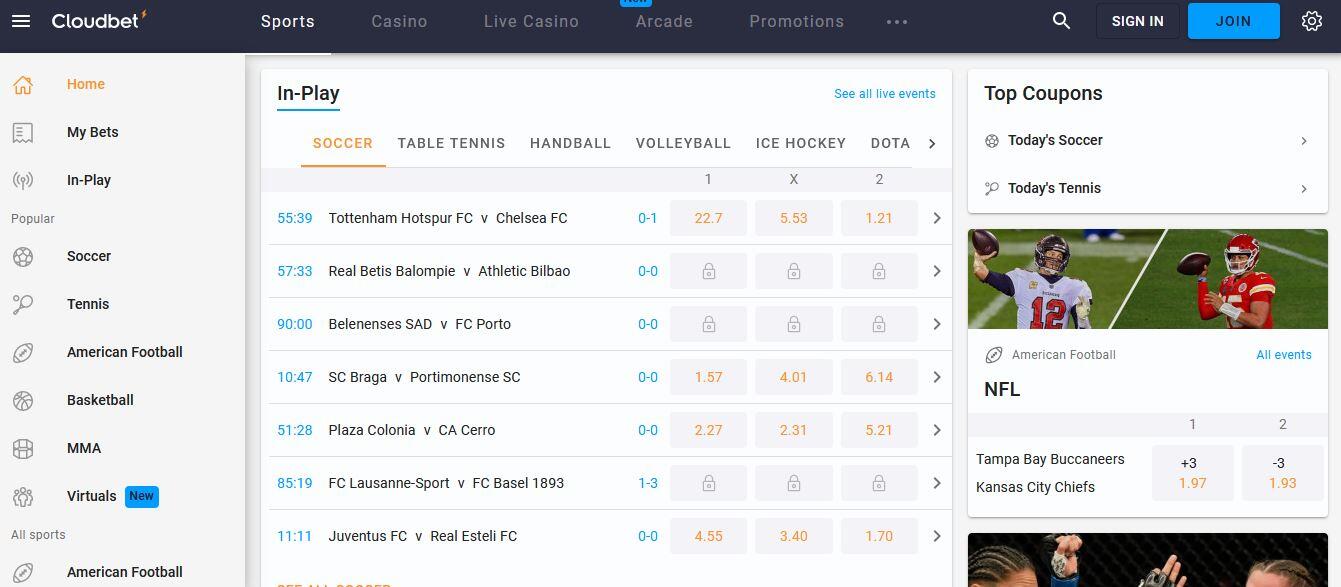Click the My Bets receipt icon

23,133
